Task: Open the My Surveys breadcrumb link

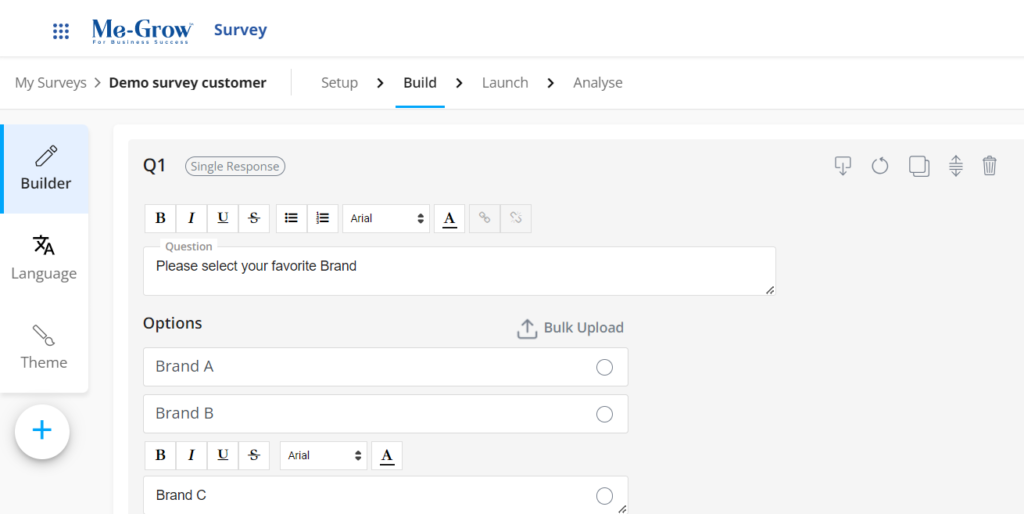Action: [x=50, y=83]
